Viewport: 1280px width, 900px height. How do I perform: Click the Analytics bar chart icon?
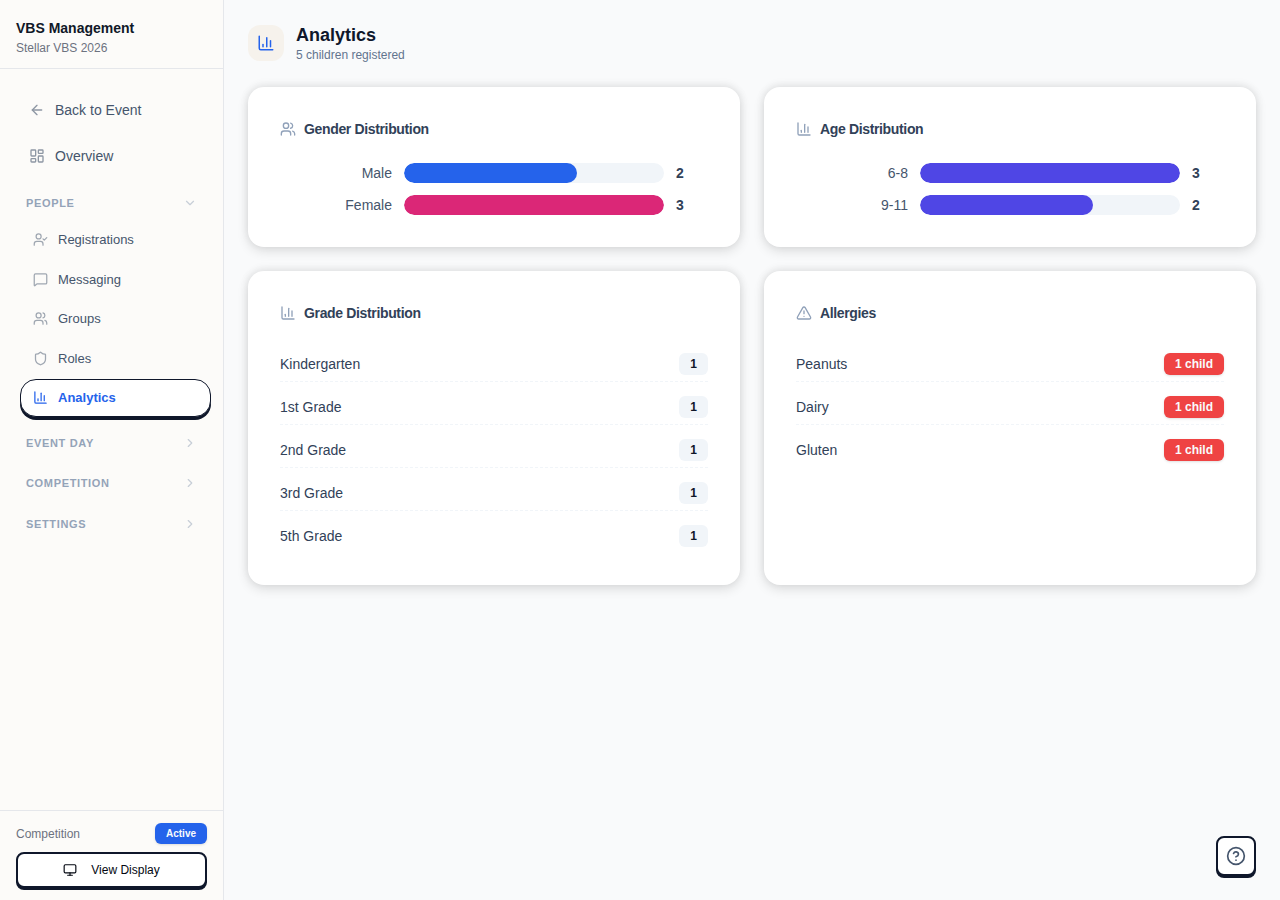(x=40, y=397)
